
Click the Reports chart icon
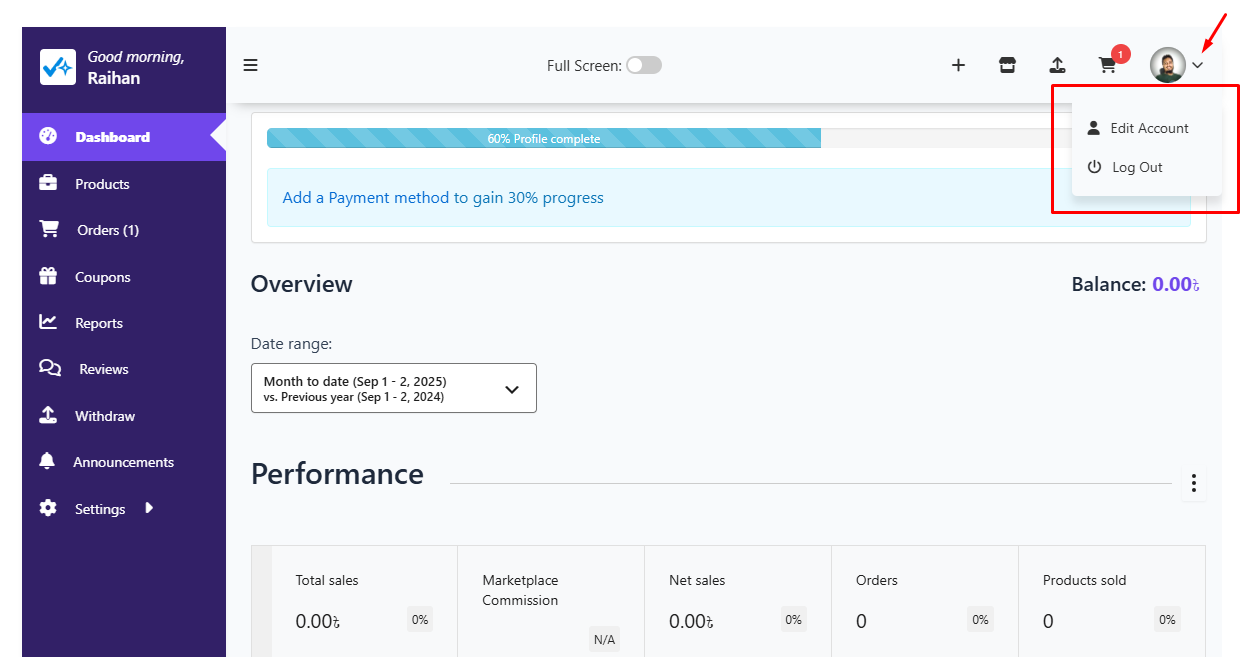coord(48,322)
